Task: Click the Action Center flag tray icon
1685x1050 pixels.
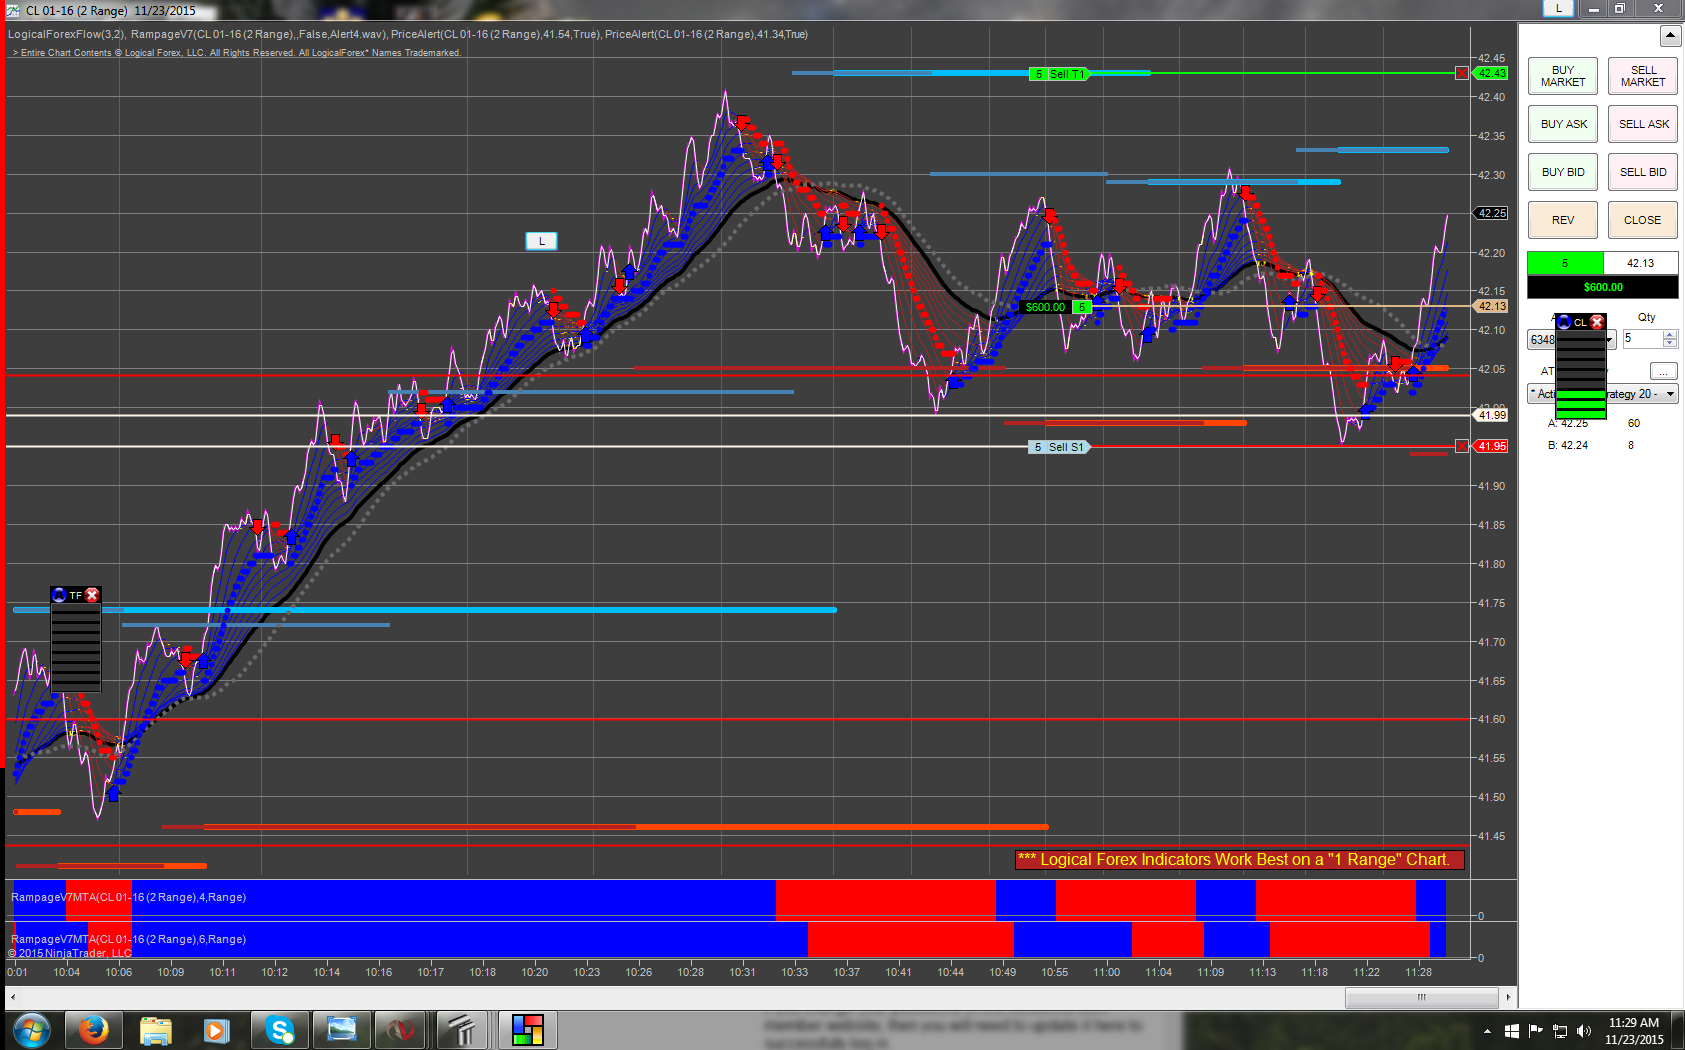Action: tap(1535, 1031)
